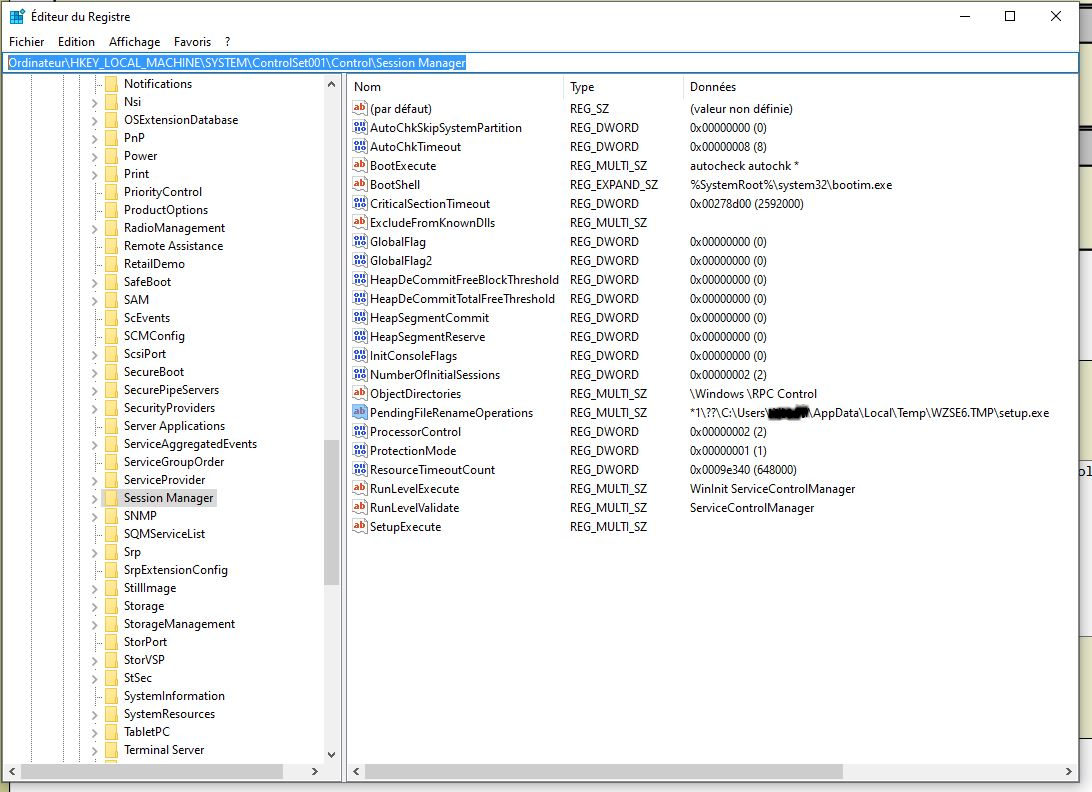Select the PriorityControl tree key
This screenshot has height=792, width=1092.
[x=163, y=192]
